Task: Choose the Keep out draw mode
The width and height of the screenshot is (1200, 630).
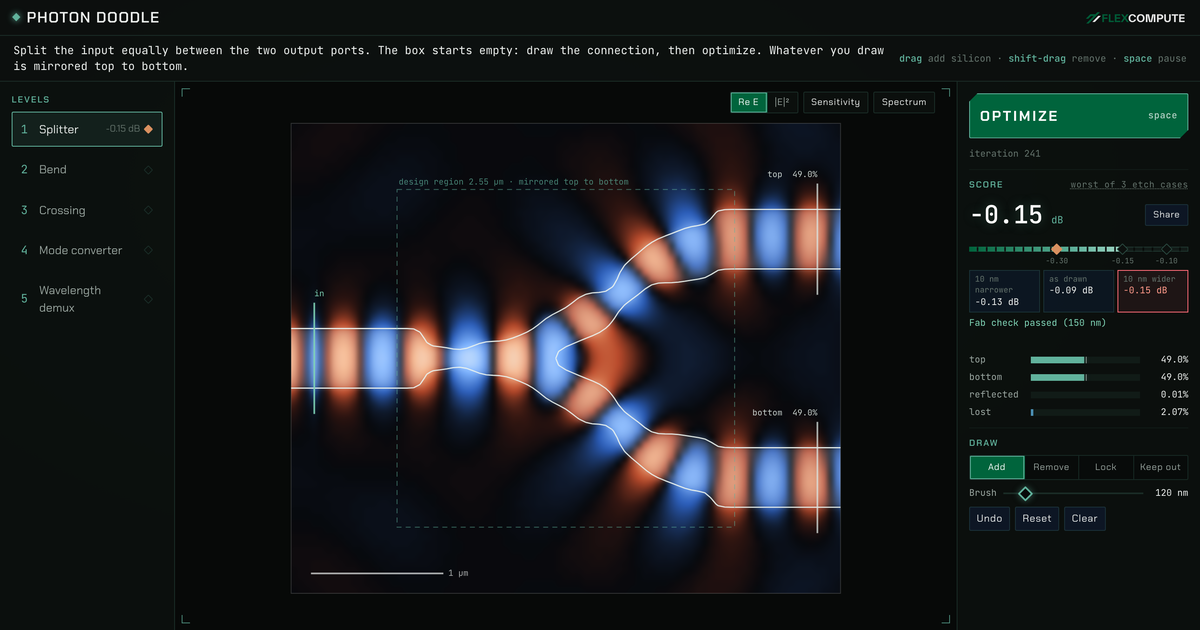Action: [x=1160, y=467]
